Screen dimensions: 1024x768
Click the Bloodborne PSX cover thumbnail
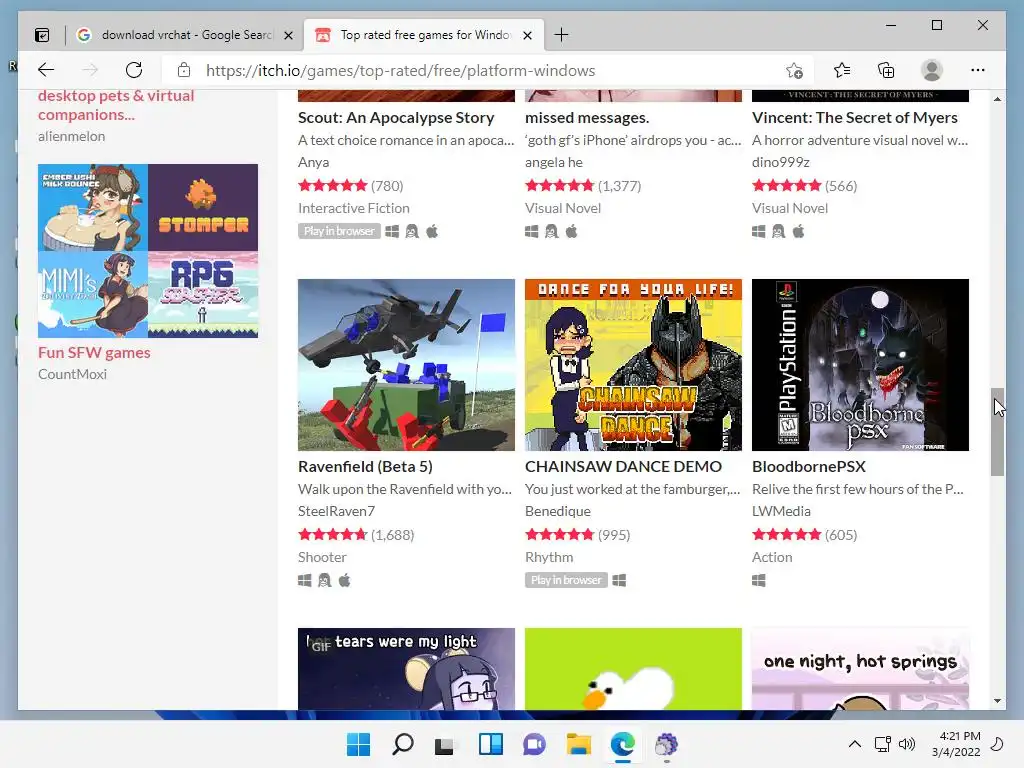tap(860, 364)
